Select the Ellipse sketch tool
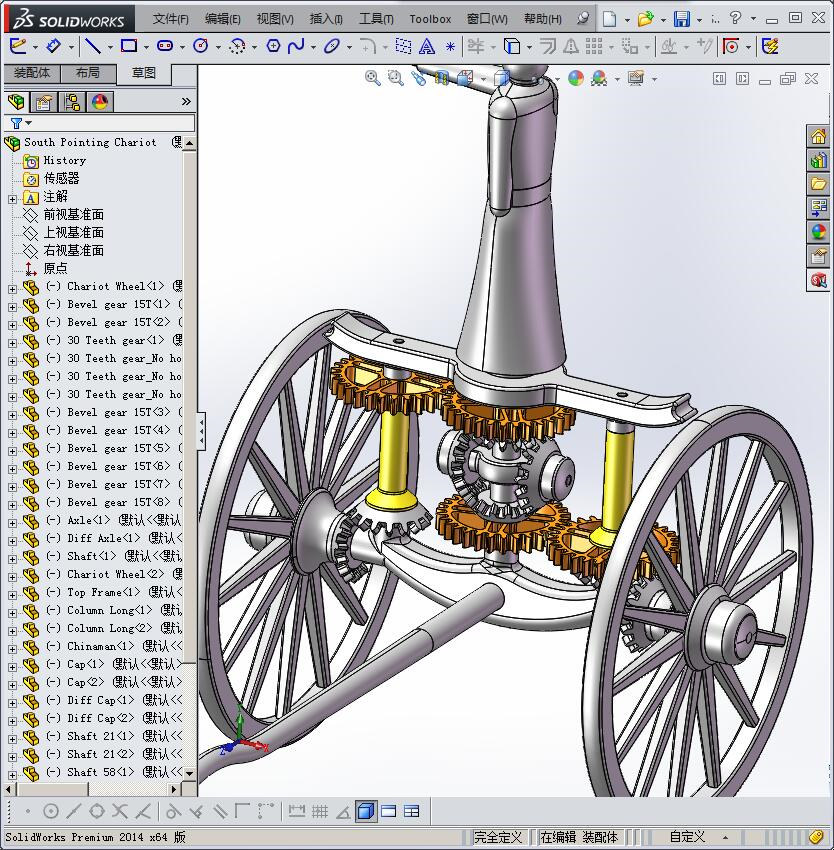834x850 pixels. (x=331, y=46)
